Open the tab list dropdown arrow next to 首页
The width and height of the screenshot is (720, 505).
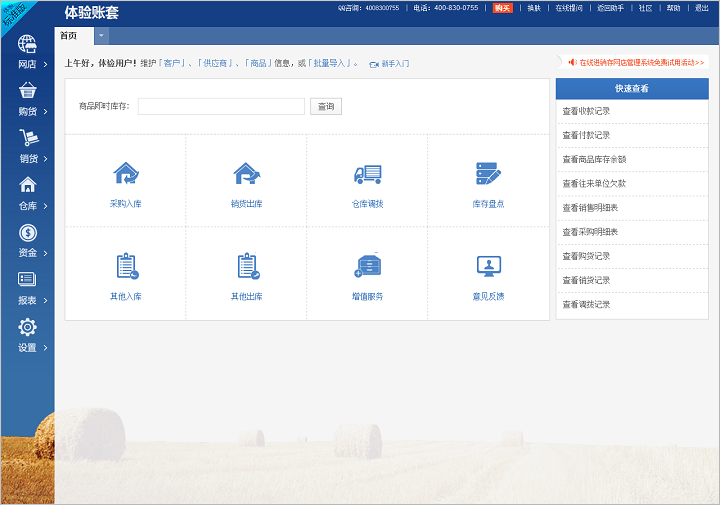tap(101, 36)
